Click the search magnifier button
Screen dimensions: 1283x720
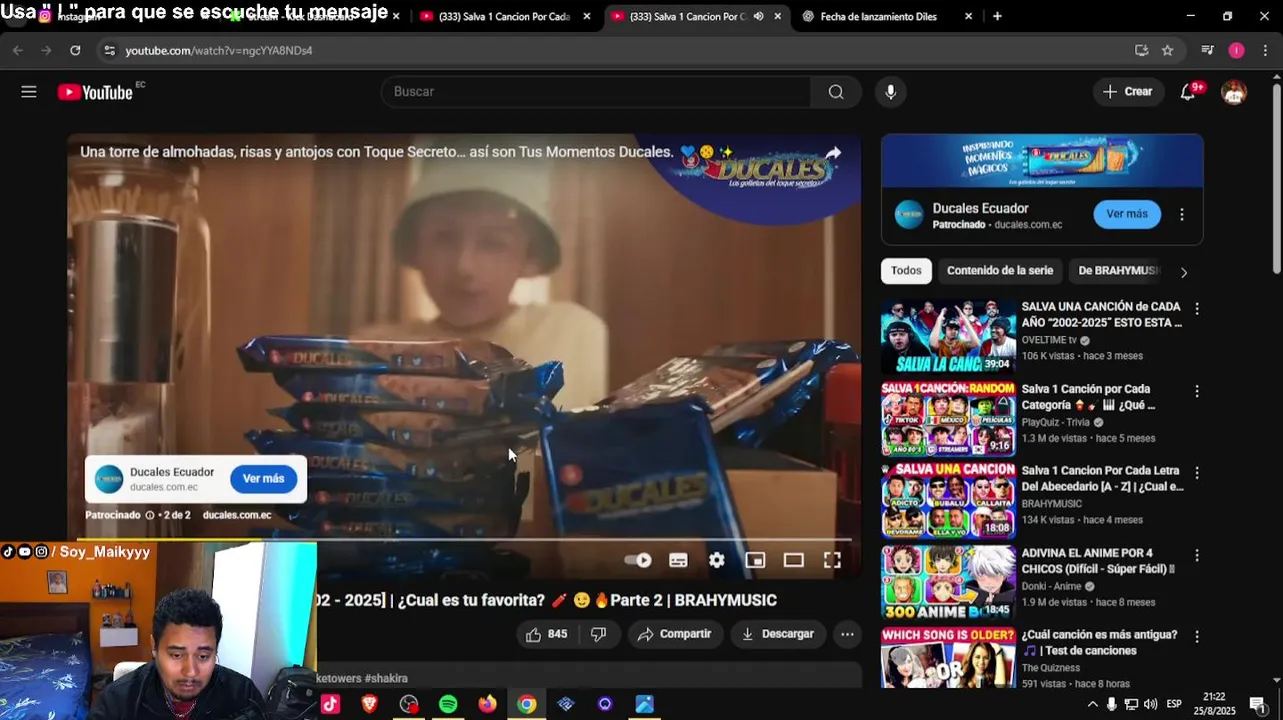coord(836,92)
